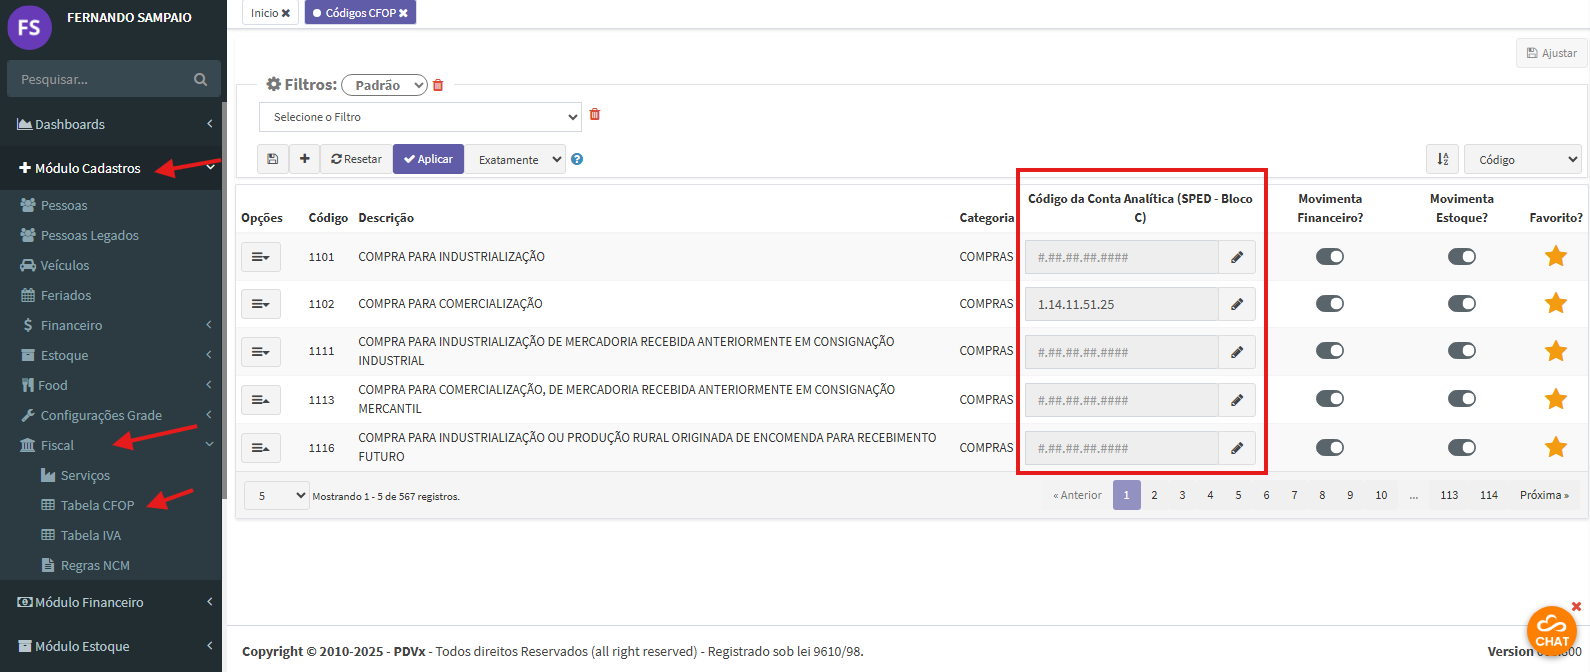This screenshot has height=672, width=1590.
Task: Click the sort order icon beside Código
Action: pyautogui.click(x=1442, y=159)
